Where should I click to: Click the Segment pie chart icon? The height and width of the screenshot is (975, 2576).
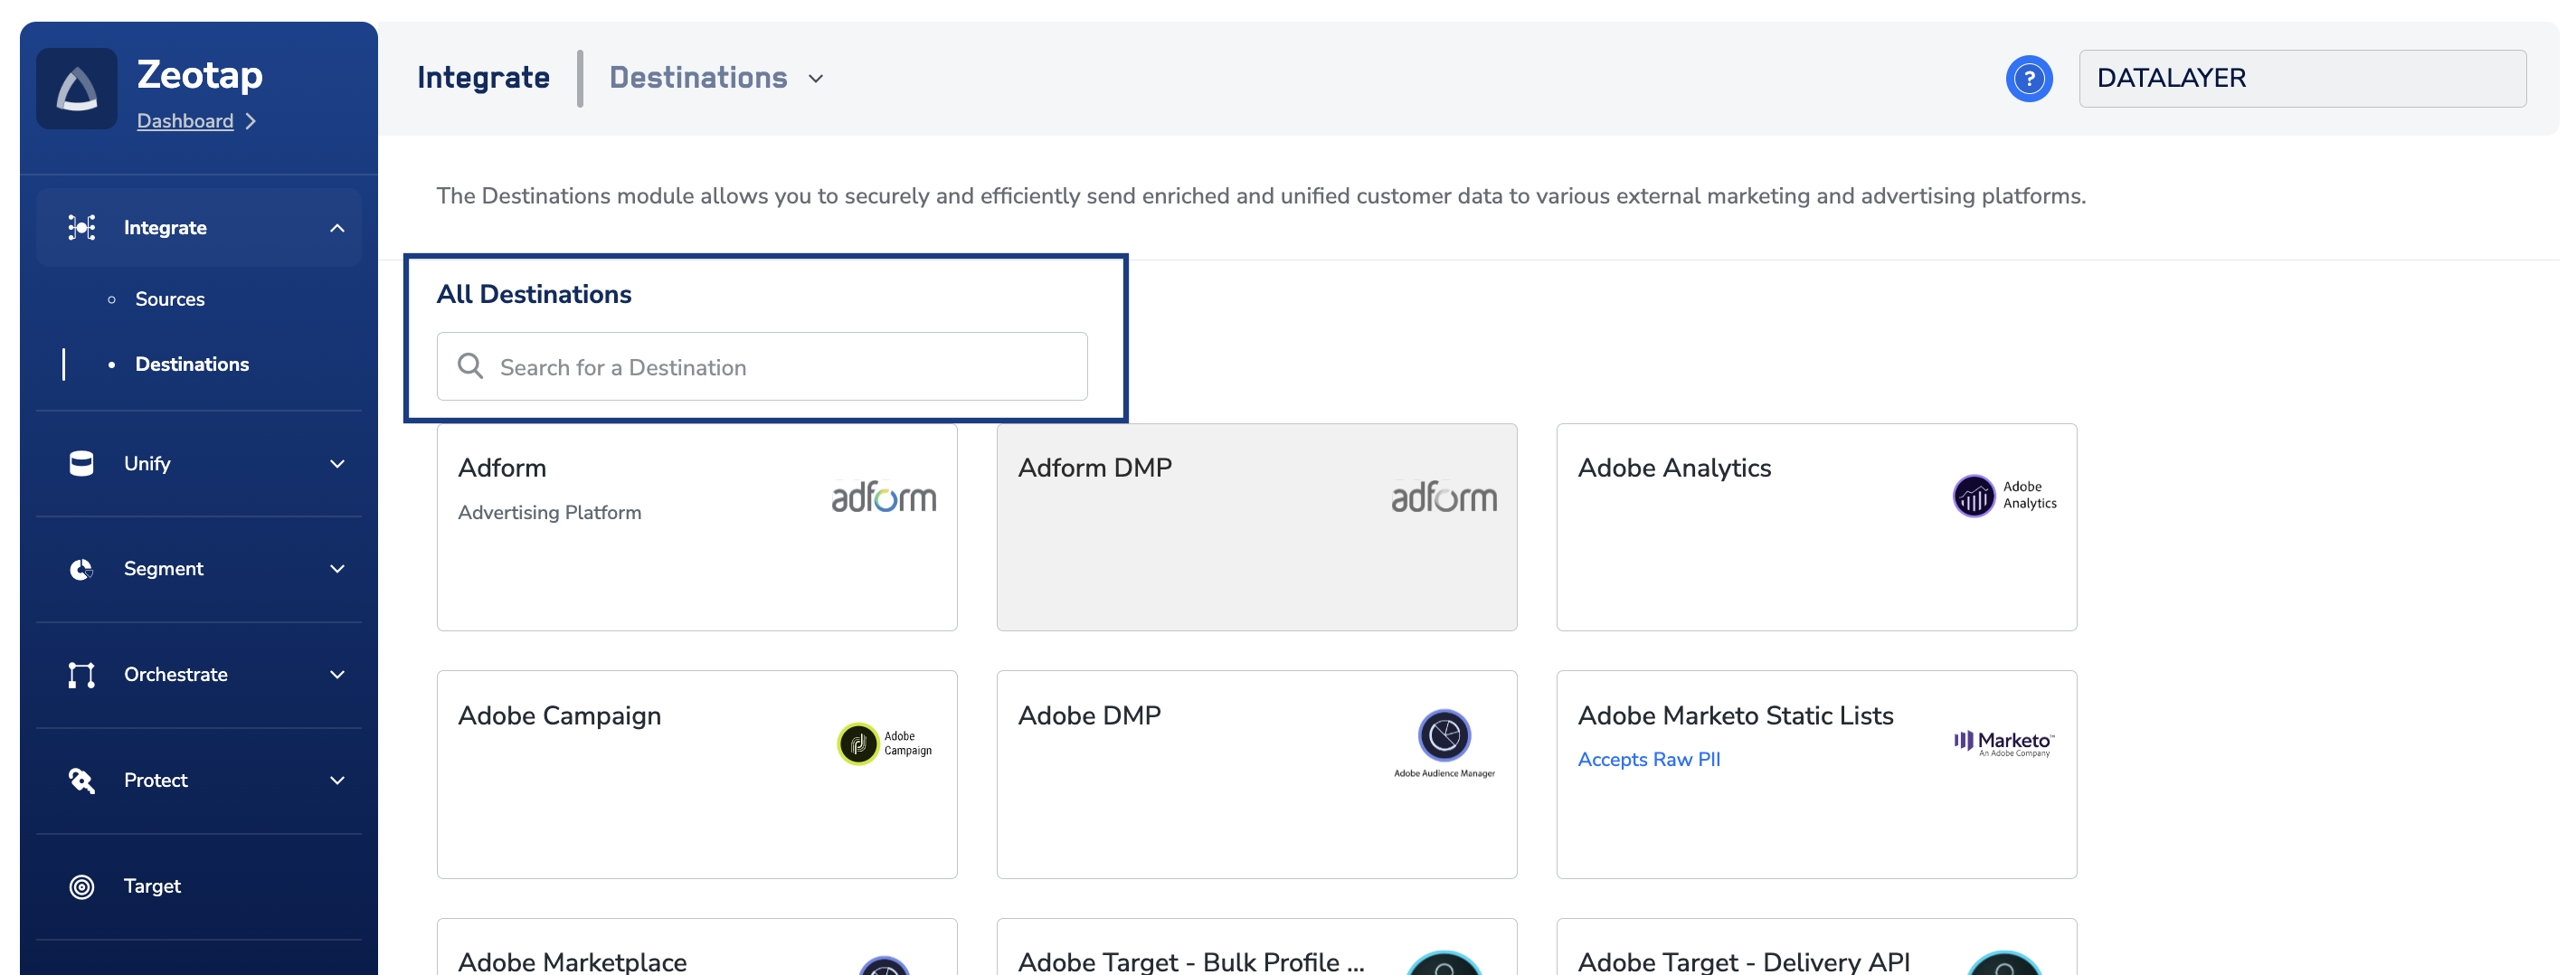[81, 569]
